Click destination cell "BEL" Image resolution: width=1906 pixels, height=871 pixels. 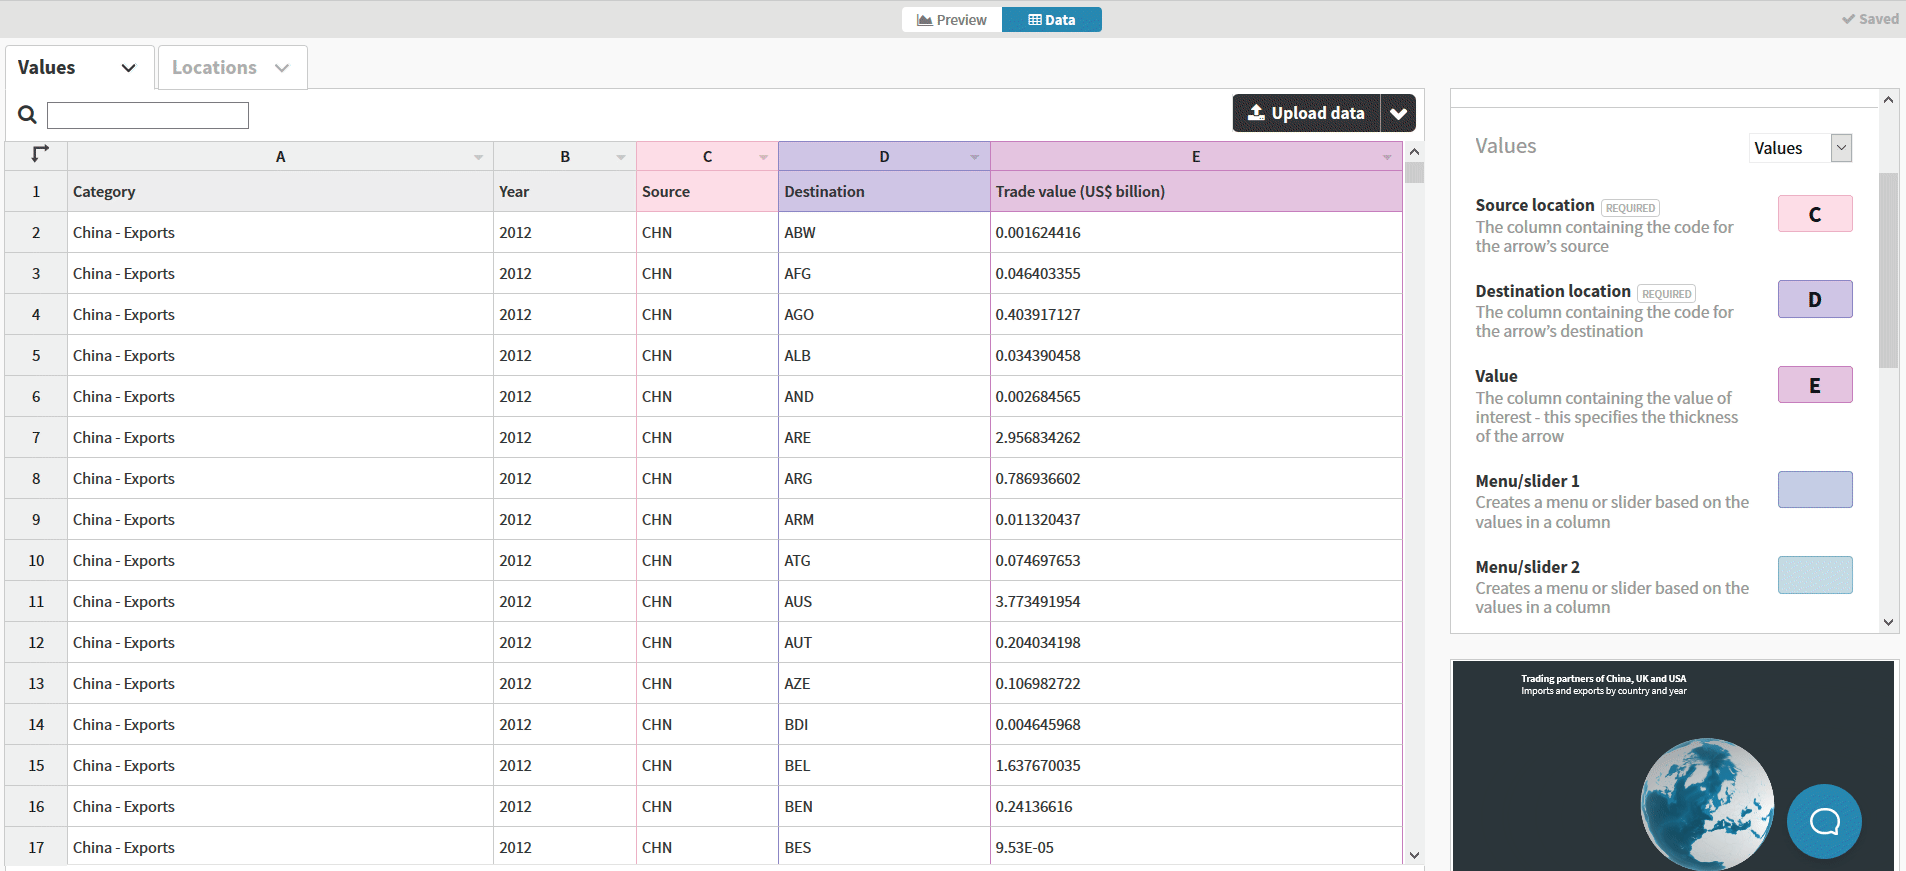point(884,765)
